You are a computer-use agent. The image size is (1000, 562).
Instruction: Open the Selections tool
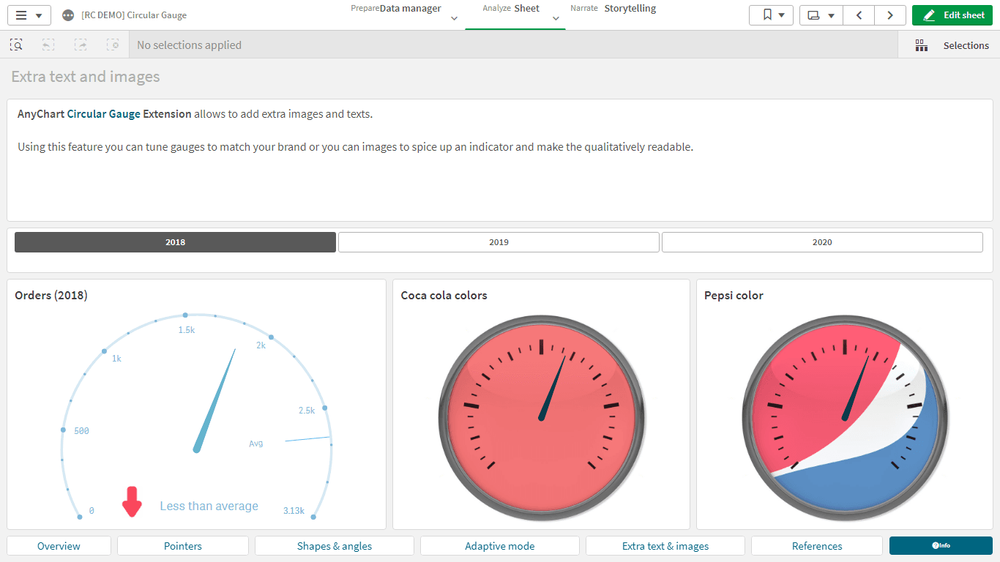pos(952,45)
